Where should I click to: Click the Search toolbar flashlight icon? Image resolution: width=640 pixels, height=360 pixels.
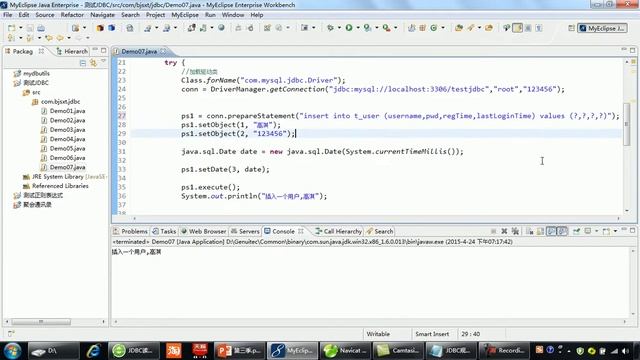471,28
